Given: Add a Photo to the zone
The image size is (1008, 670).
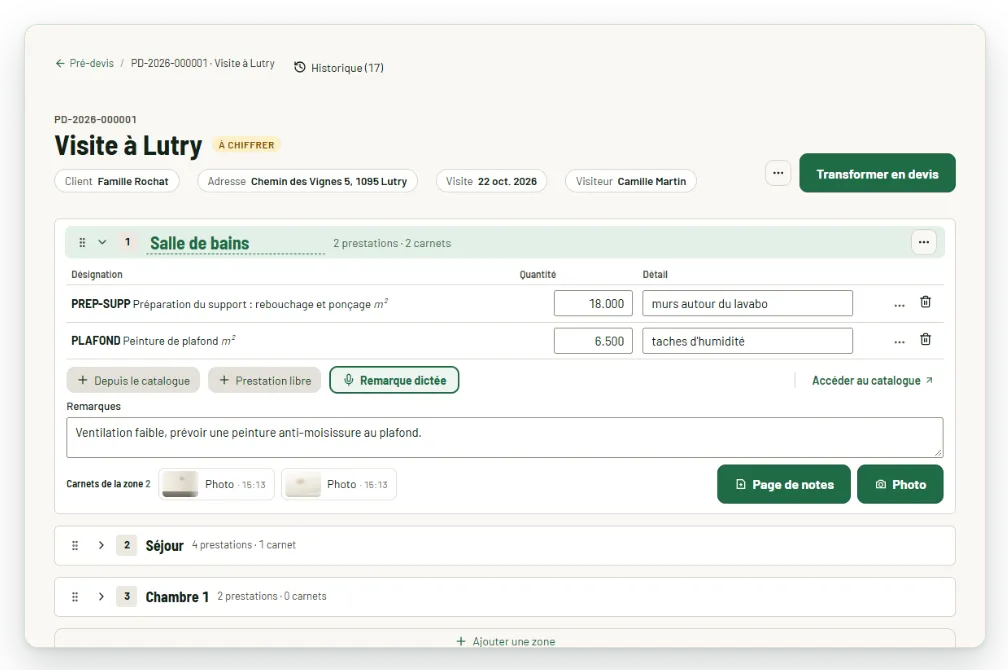Looking at the screenshot, I should point(900,484).
